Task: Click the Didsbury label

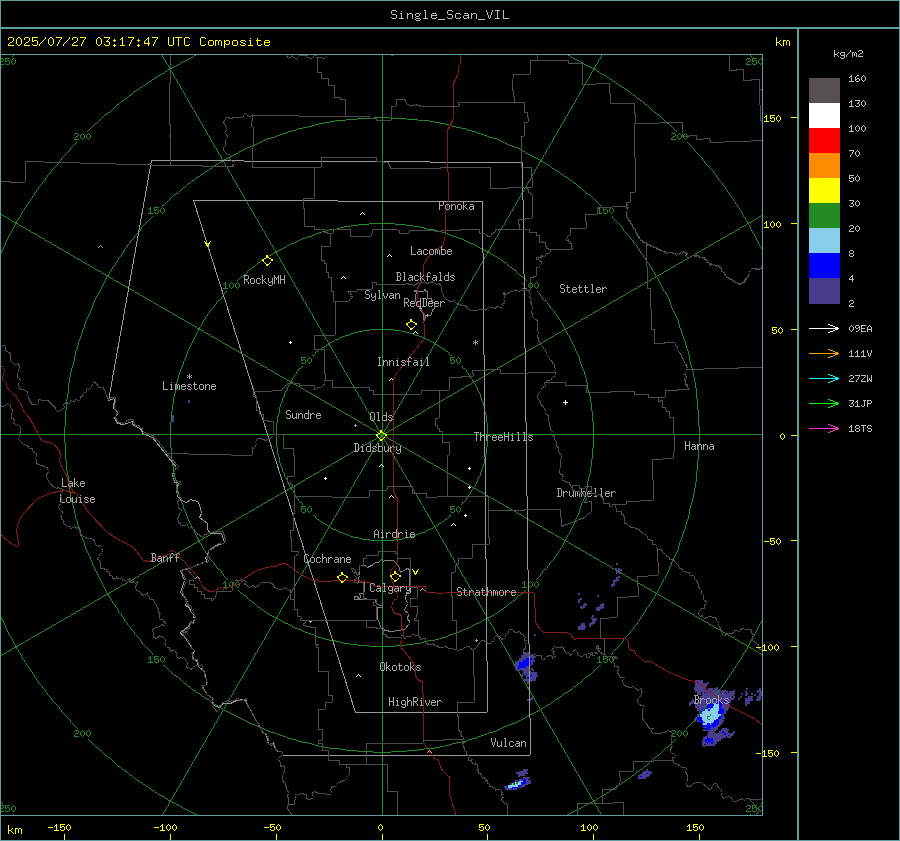Action: (377, 448)
